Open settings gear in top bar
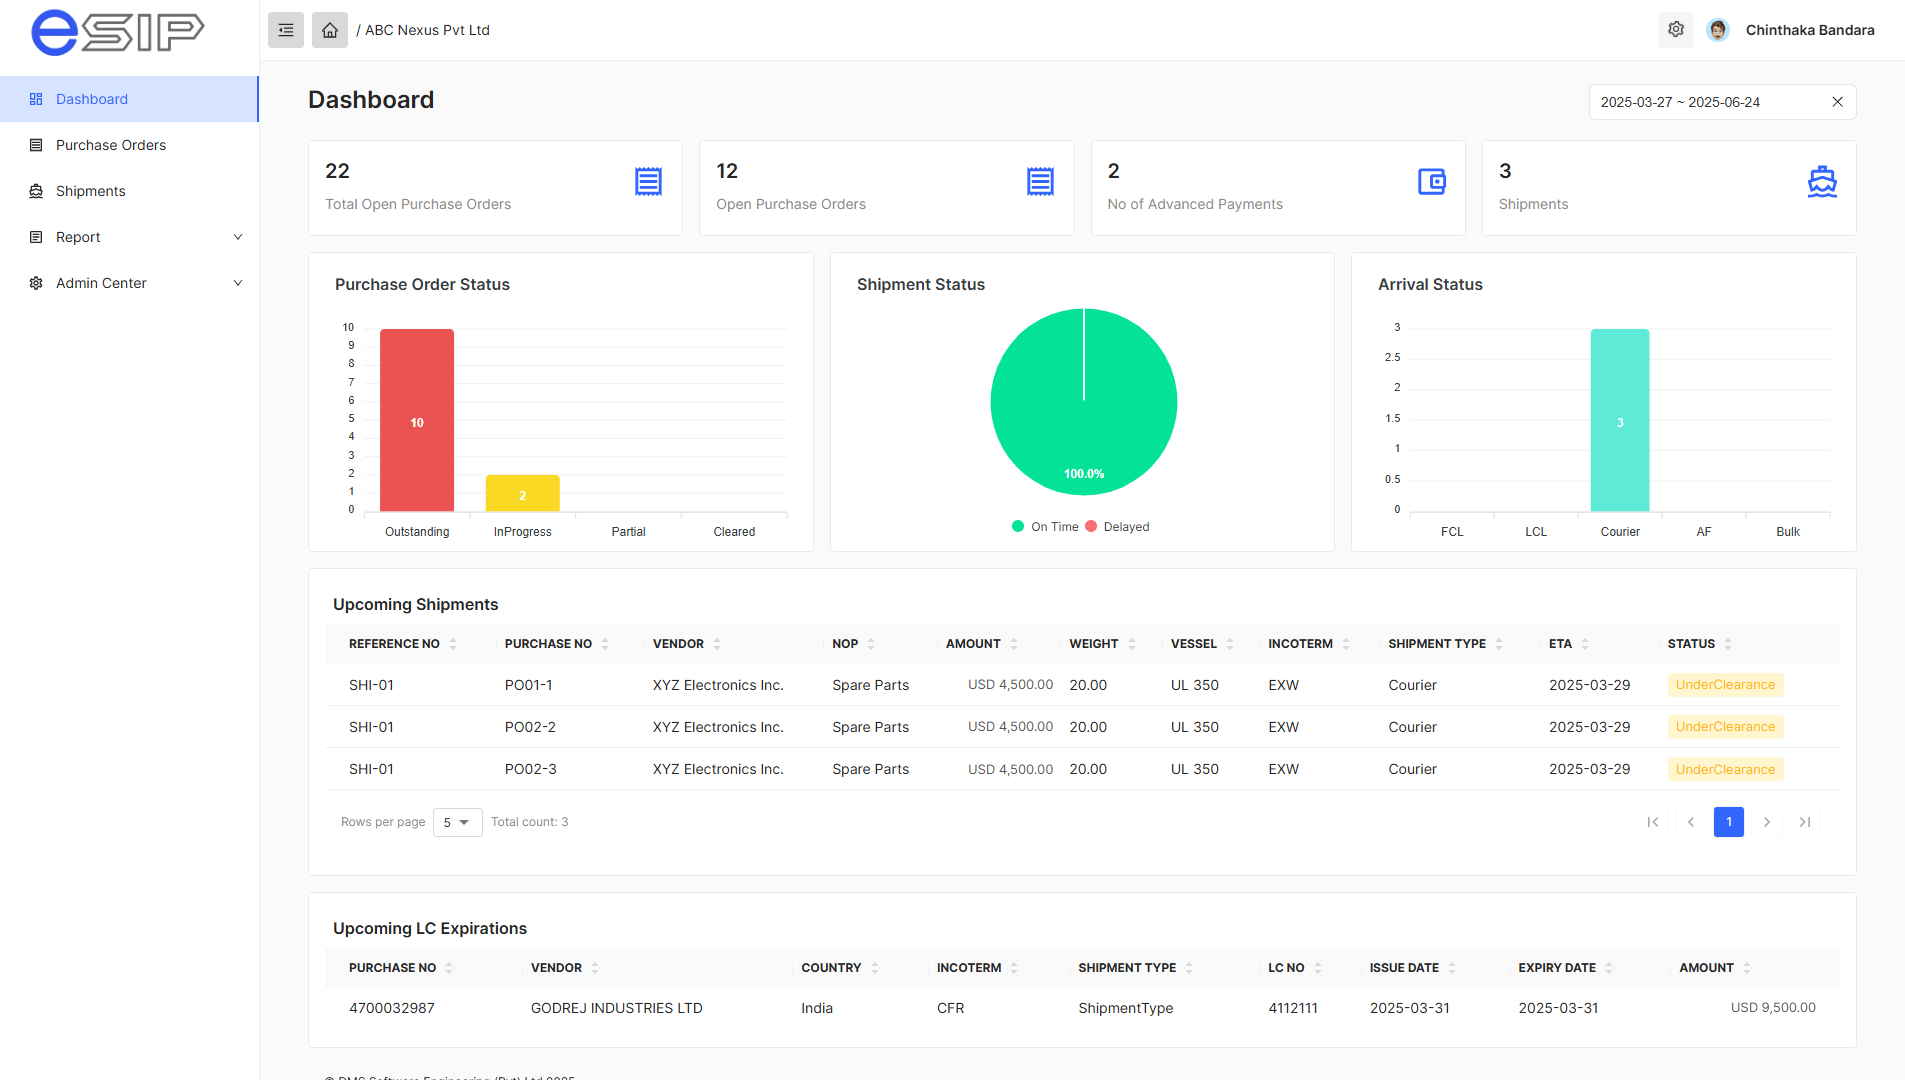This screenshot has width=1905, height=1080. click(x=1676, y=30)
